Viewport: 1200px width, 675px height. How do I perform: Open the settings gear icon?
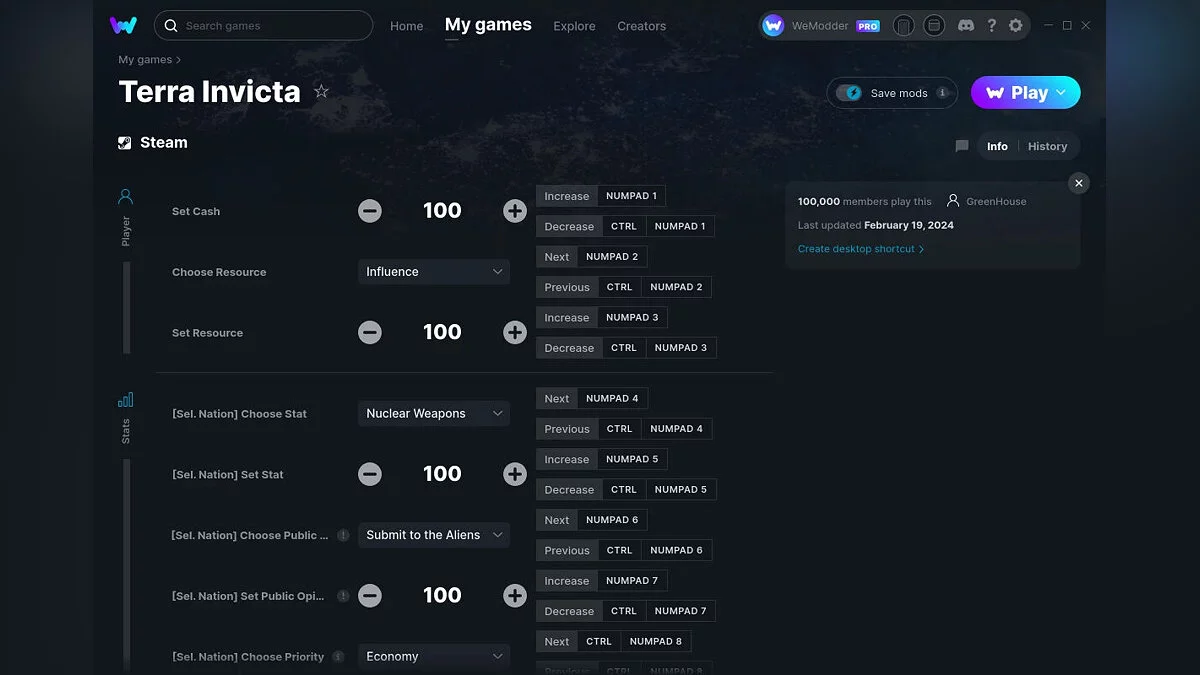(1016, 26)
